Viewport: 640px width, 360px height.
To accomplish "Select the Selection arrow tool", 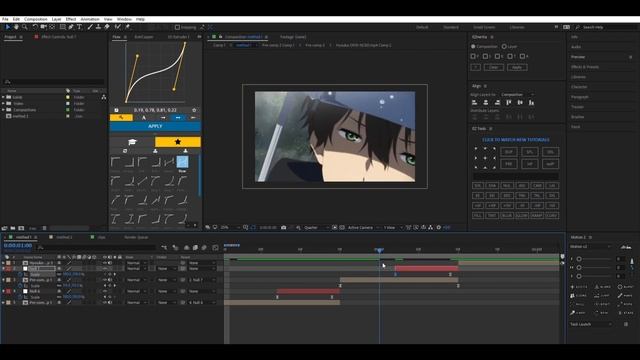I will 8,27.
